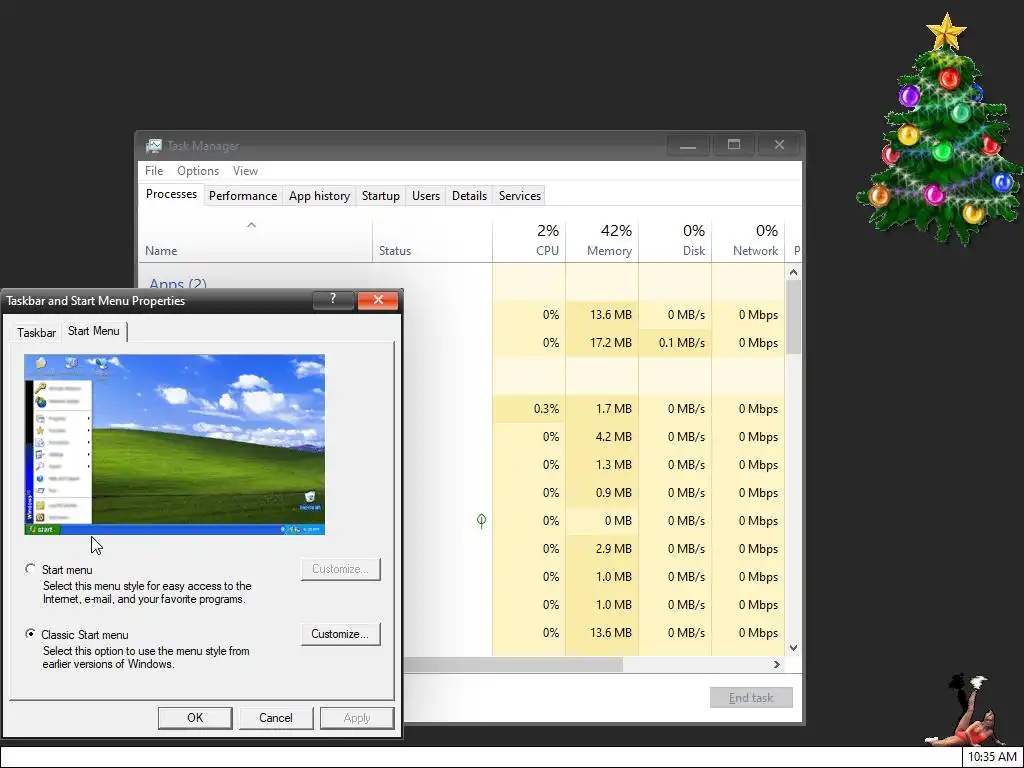Screen dimensions: 1024x768
Task: Sort by the Memory column header
Action: pos(602,240)
